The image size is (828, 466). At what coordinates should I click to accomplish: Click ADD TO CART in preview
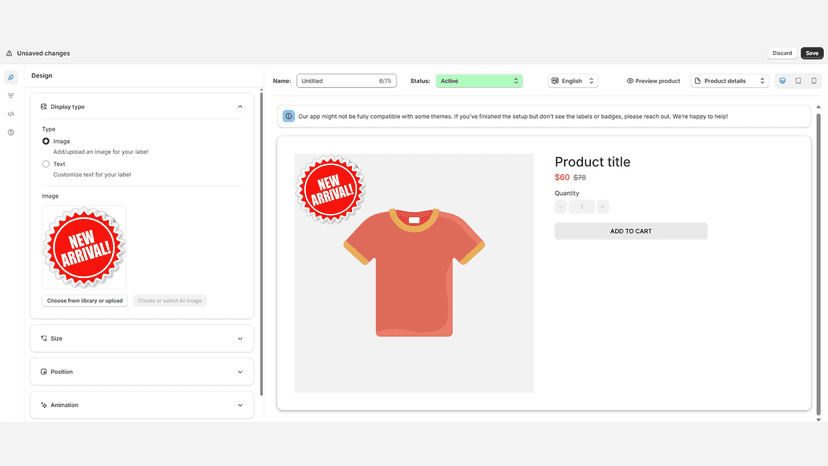[x=631, y=231]
